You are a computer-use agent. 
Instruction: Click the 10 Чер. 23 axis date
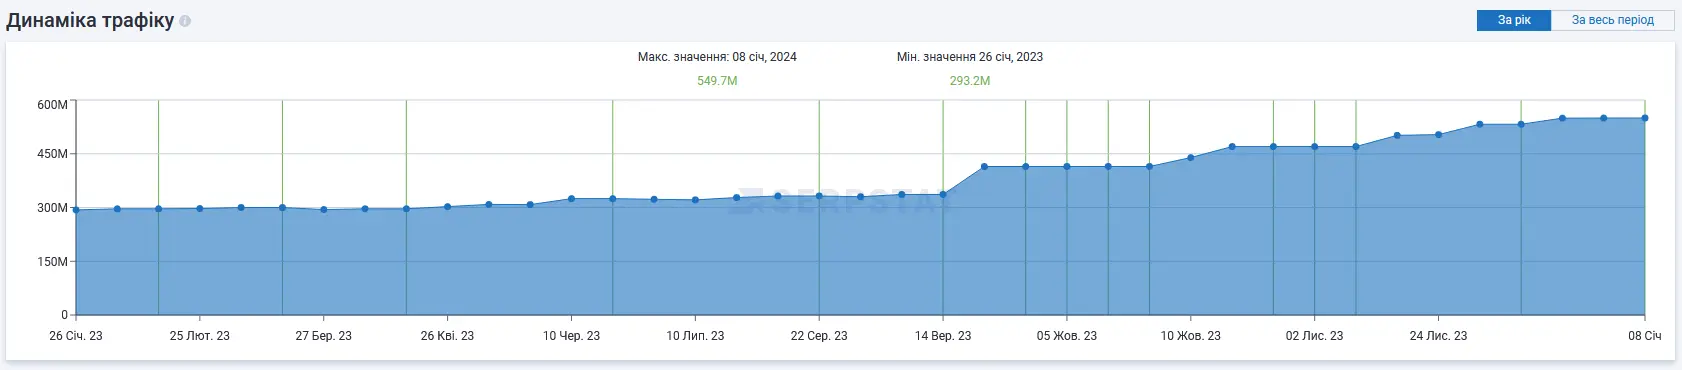tap(571, 336)
